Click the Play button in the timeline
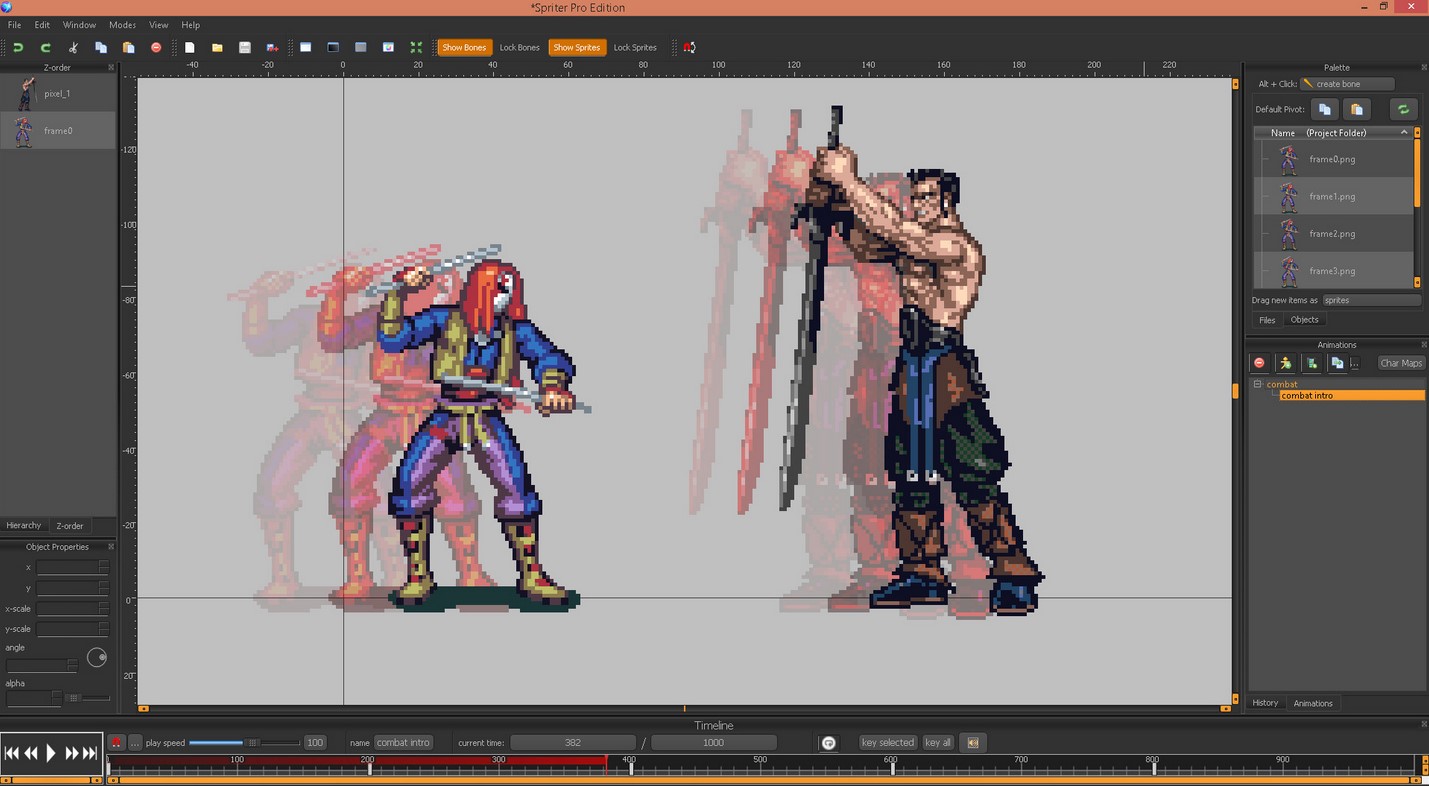The image size is (1429, 786). 51,753
